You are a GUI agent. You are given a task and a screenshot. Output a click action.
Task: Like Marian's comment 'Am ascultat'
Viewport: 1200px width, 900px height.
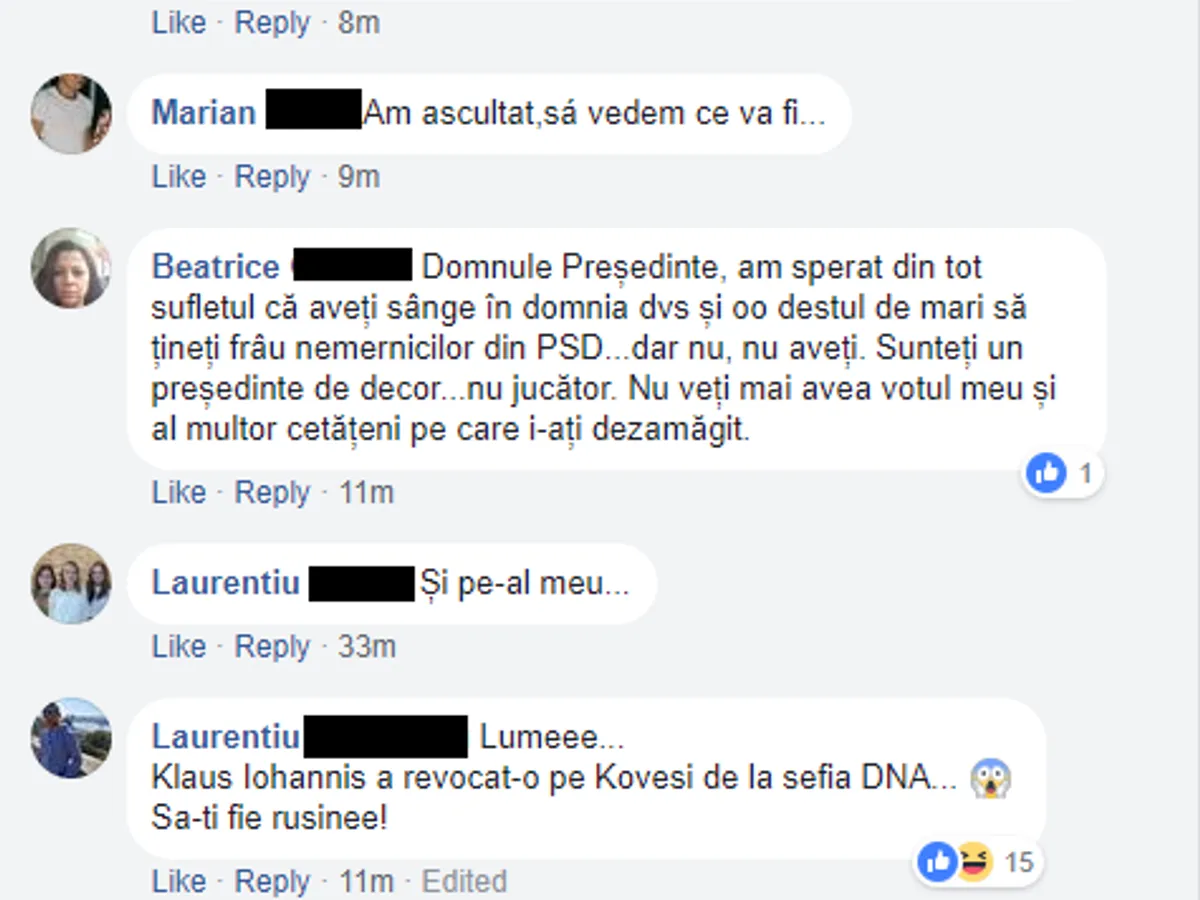coord(179,177)
